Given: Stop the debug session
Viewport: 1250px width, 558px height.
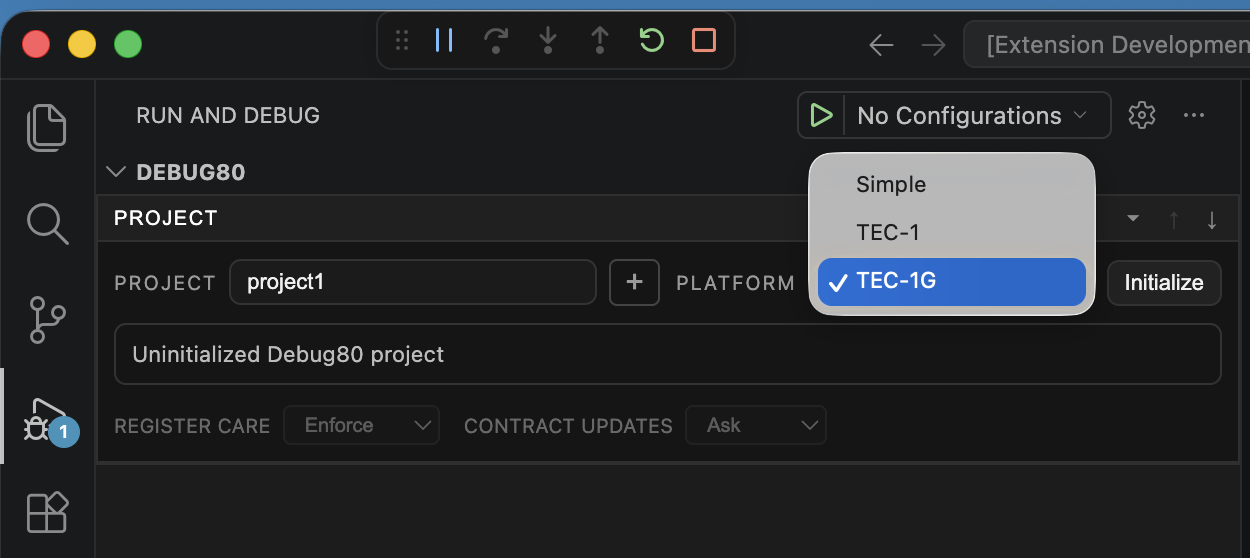Looking at the screenshot, I should pyautogui.click(x=704, y=40).
